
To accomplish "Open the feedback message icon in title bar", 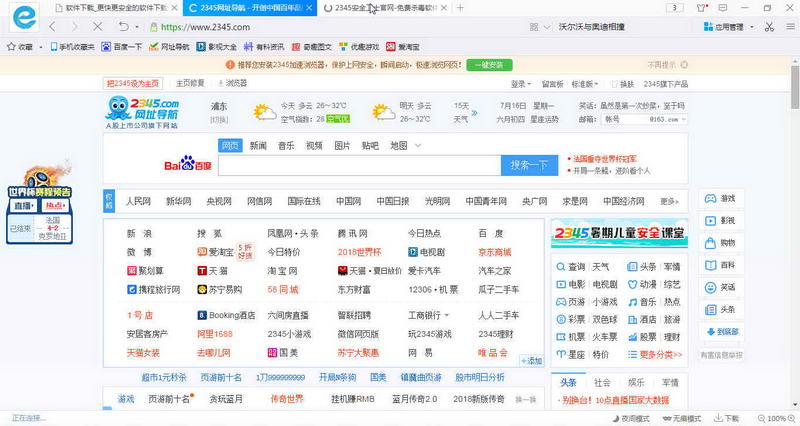I will 722,8.
